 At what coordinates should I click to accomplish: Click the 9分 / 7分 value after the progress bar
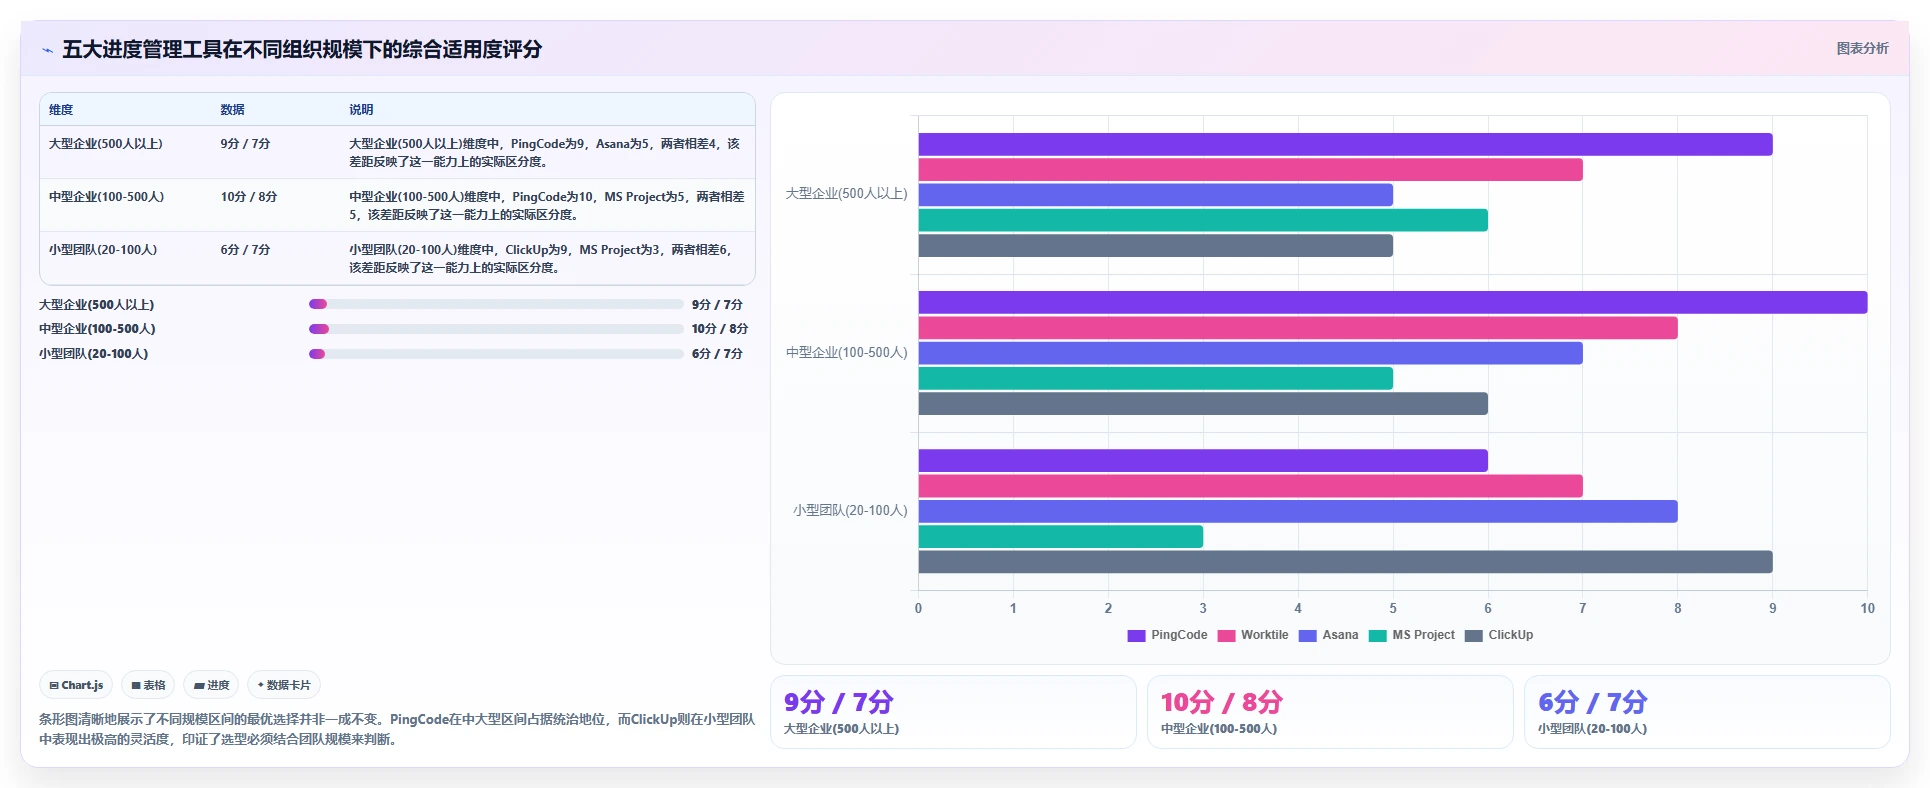coord(717,305)
